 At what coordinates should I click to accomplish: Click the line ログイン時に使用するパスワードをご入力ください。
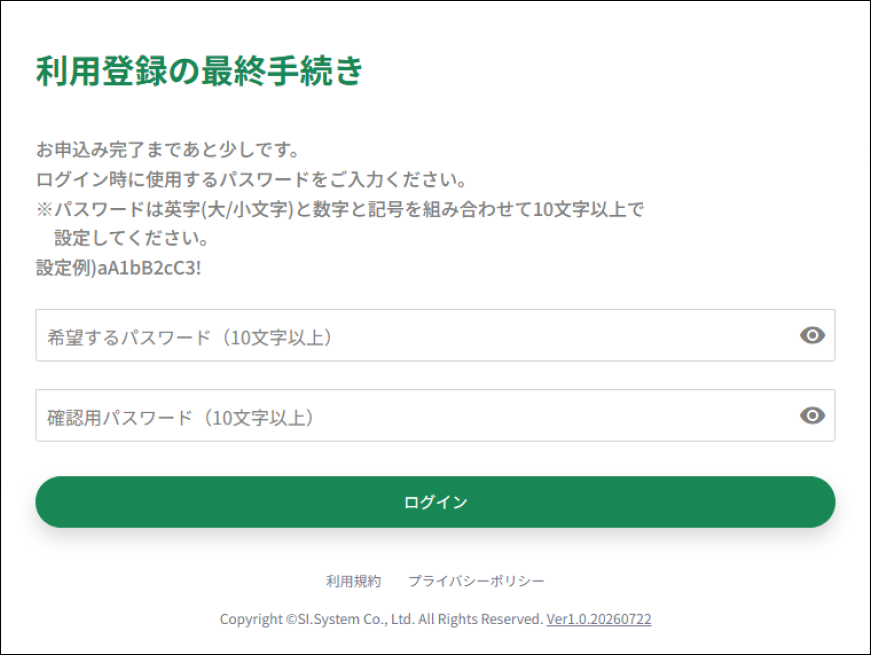point(251,179)
